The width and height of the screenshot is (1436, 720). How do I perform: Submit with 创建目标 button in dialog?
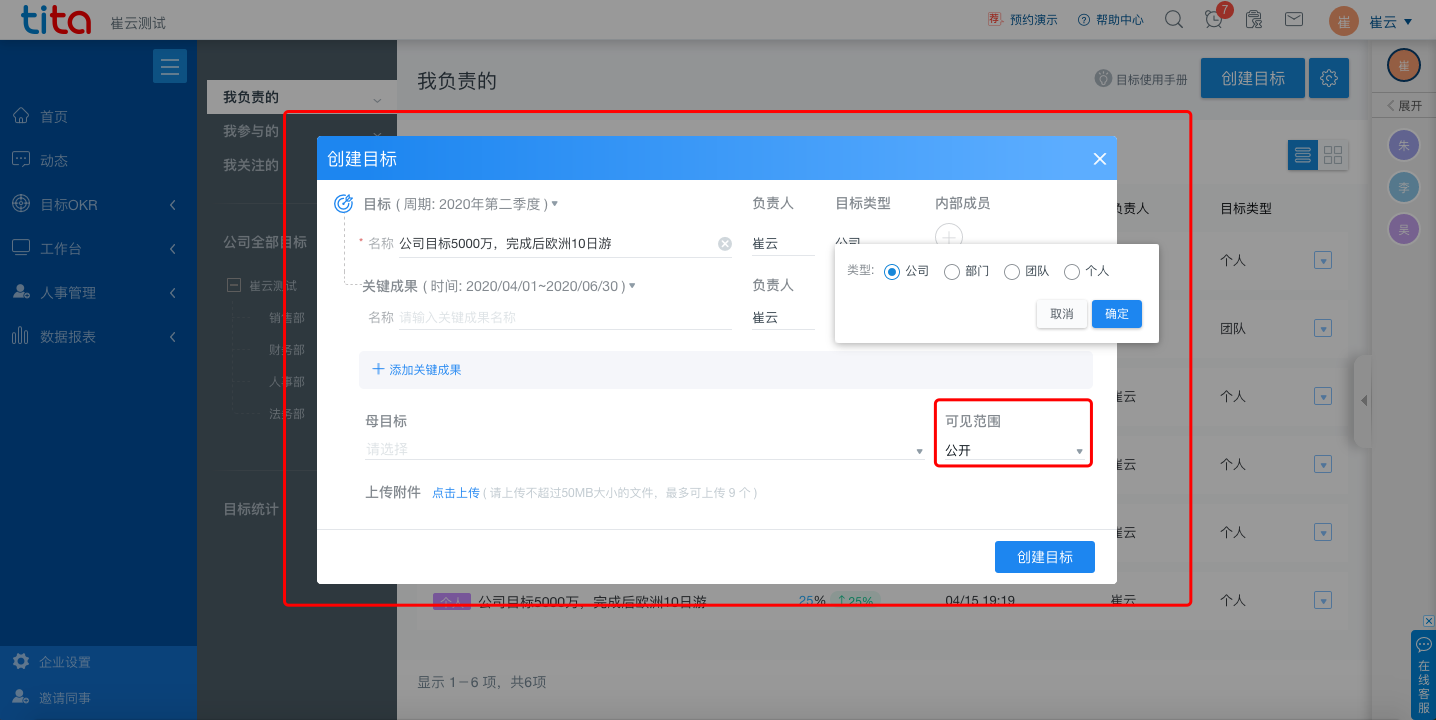(1045, 557)
